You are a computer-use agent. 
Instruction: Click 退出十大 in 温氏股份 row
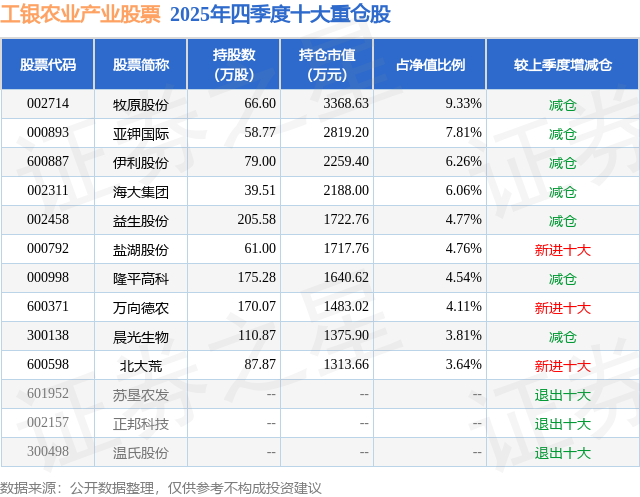(x=562, y=453)
